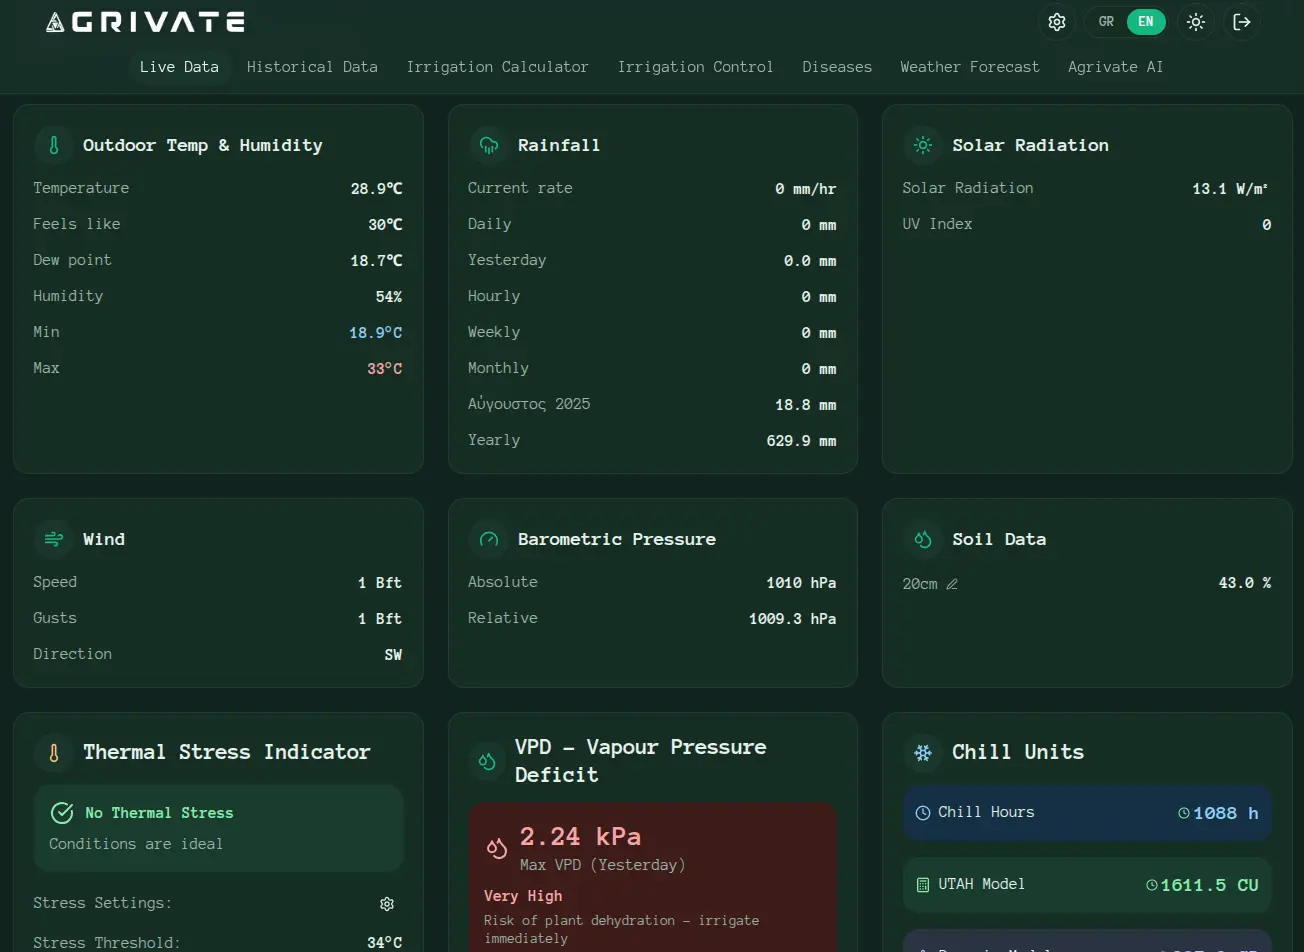This screenshot has height=952, width=1304.
Task: Click the calculator icon beside UTAH Model
Action: [x=922, y=885]
